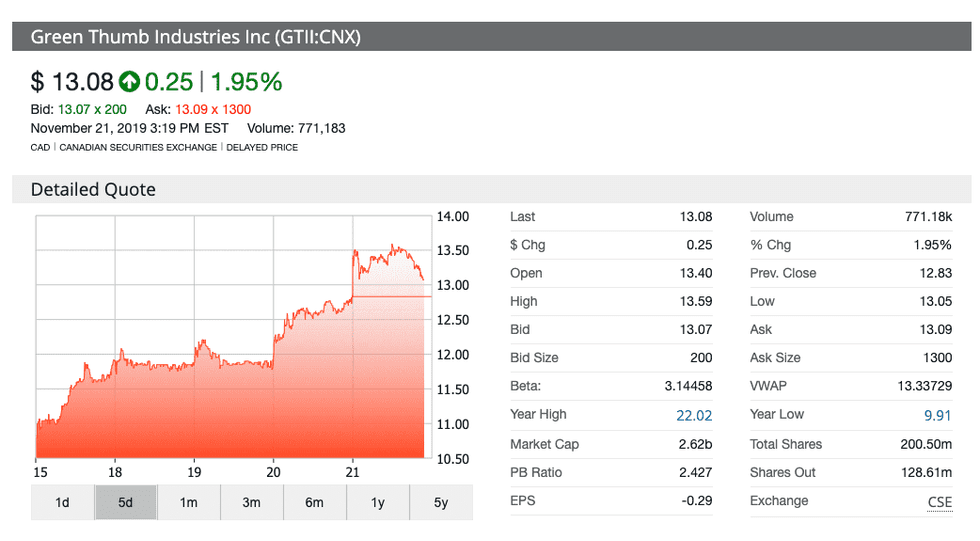980x541 pixels.
Task: Open the 5y chart view
Action: coord(440,502)
